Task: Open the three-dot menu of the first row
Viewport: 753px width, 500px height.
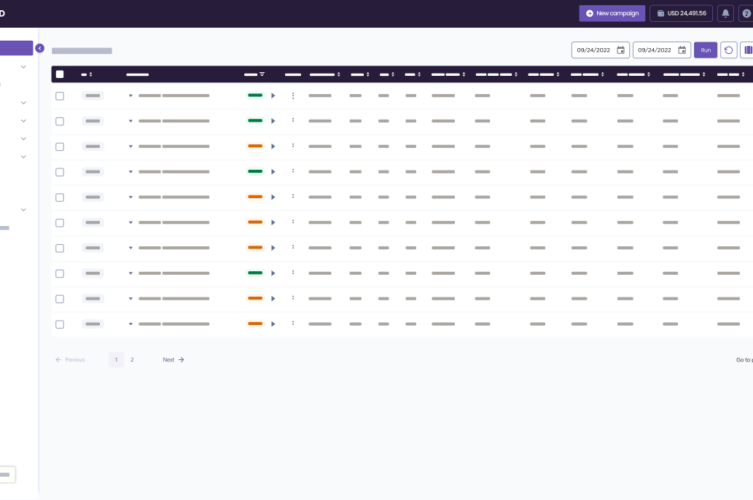Action: point(293,96)
